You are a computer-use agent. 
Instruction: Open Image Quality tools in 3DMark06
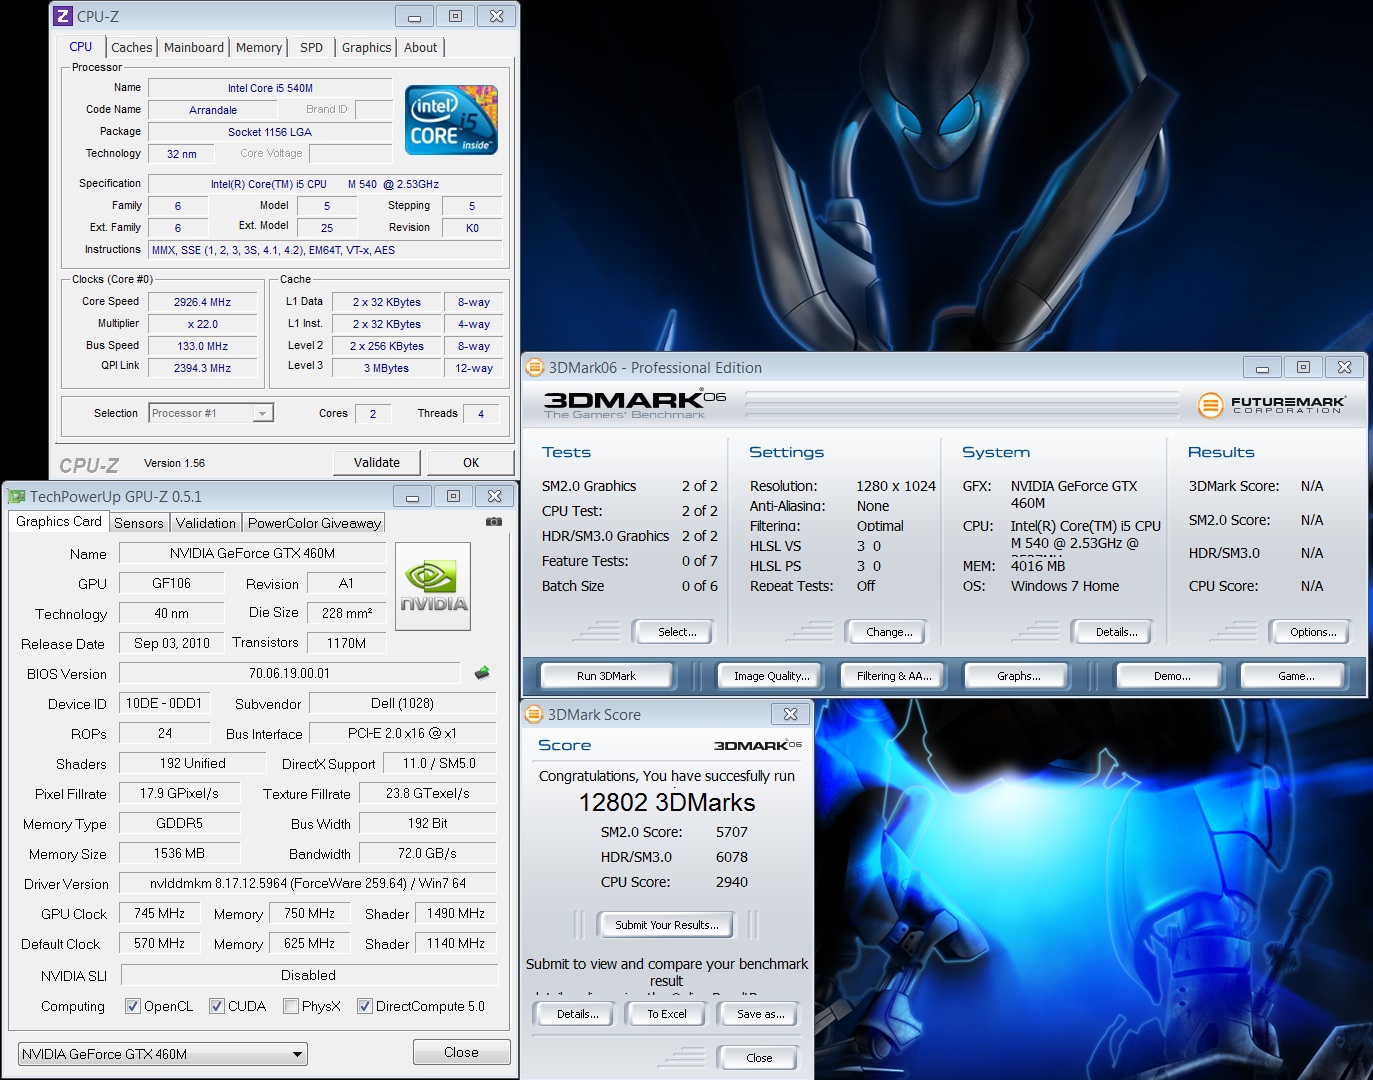pyautogui.click(x=771, y=676)
